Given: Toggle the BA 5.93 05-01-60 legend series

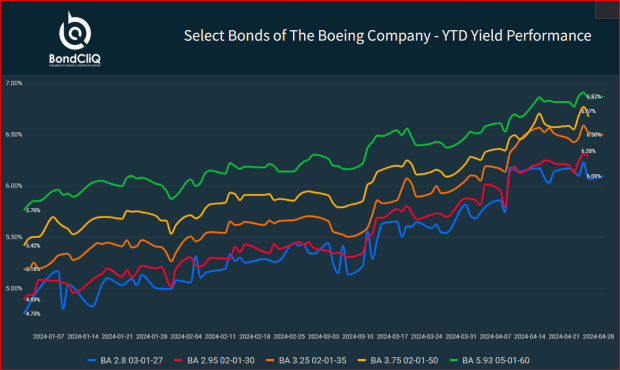Looking at the screenshot, I should coord(490,361).
